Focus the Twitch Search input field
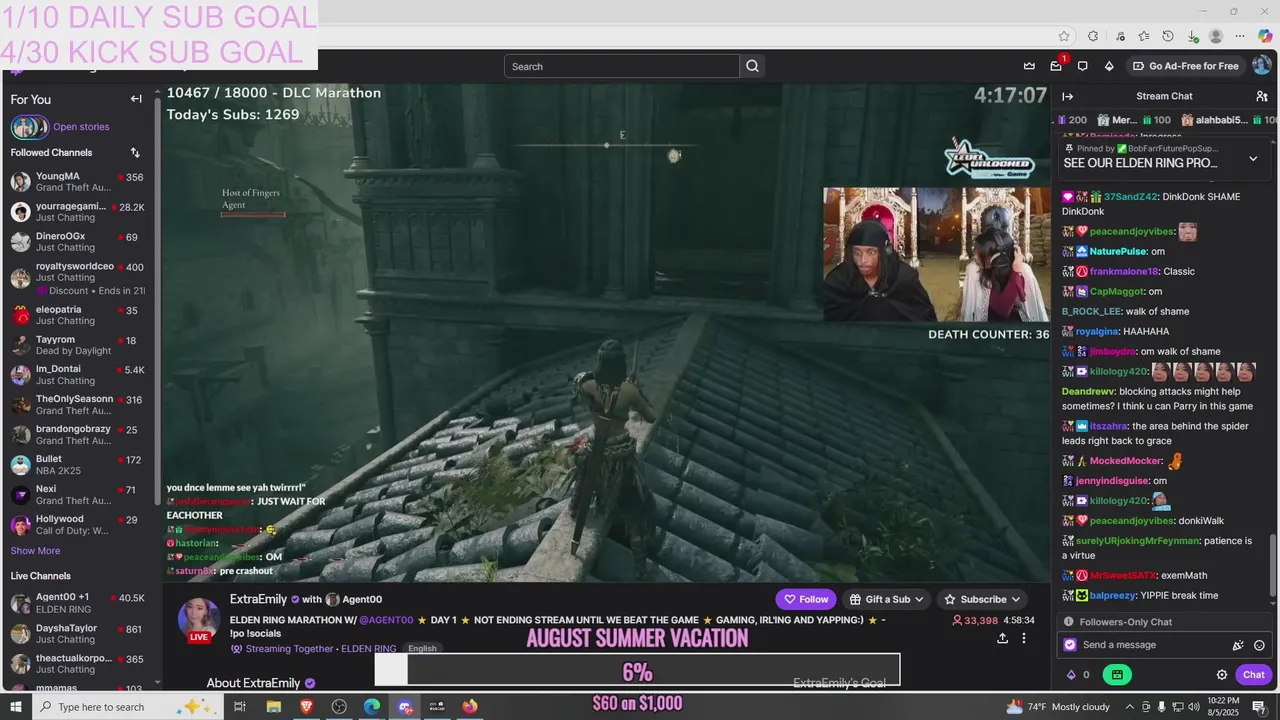The height and width of the screenshot is (720, 1280). click(622, 66)
